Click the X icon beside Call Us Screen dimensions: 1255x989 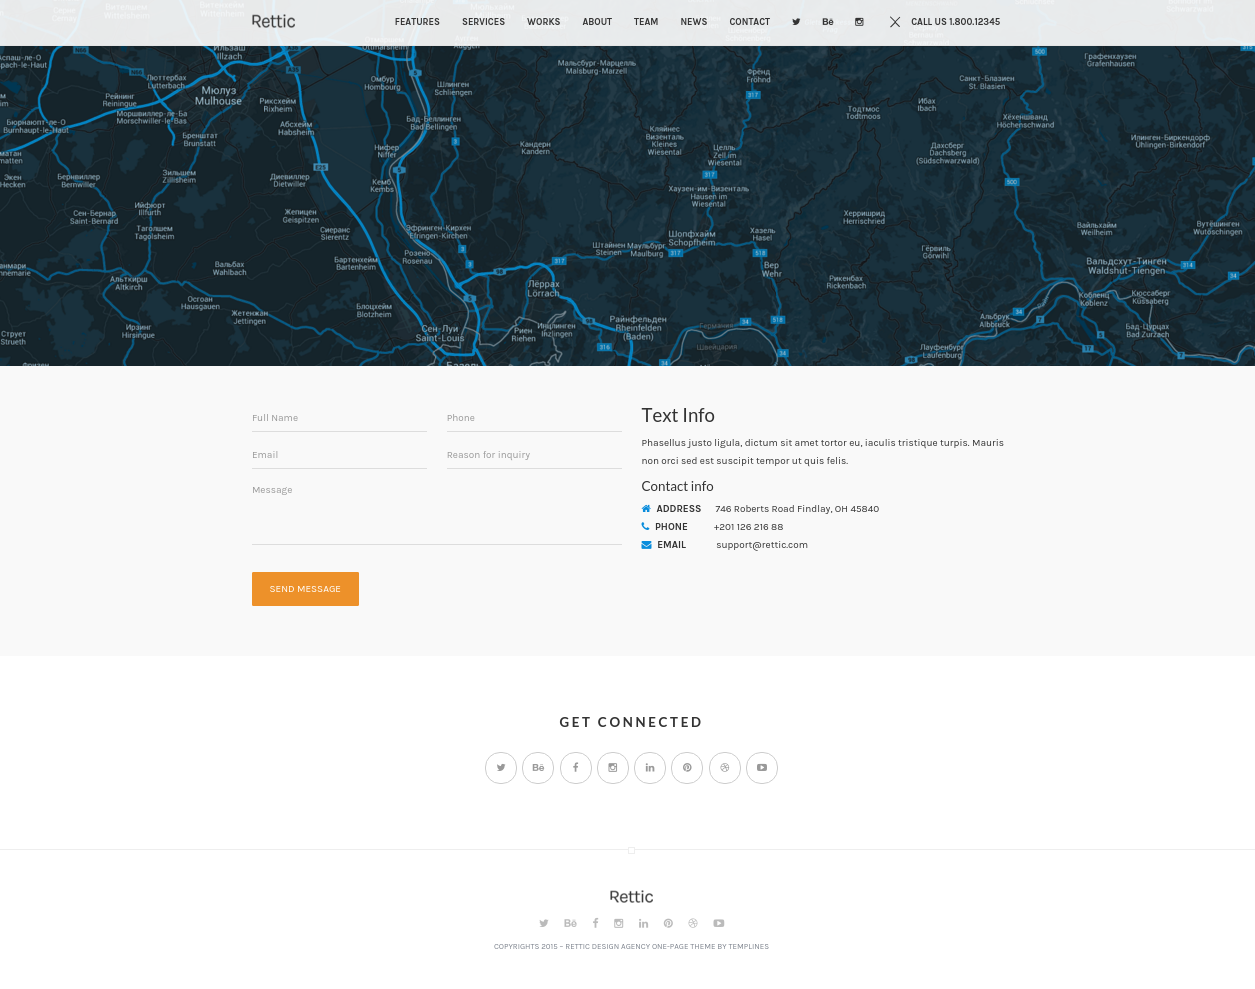(895, 22)
